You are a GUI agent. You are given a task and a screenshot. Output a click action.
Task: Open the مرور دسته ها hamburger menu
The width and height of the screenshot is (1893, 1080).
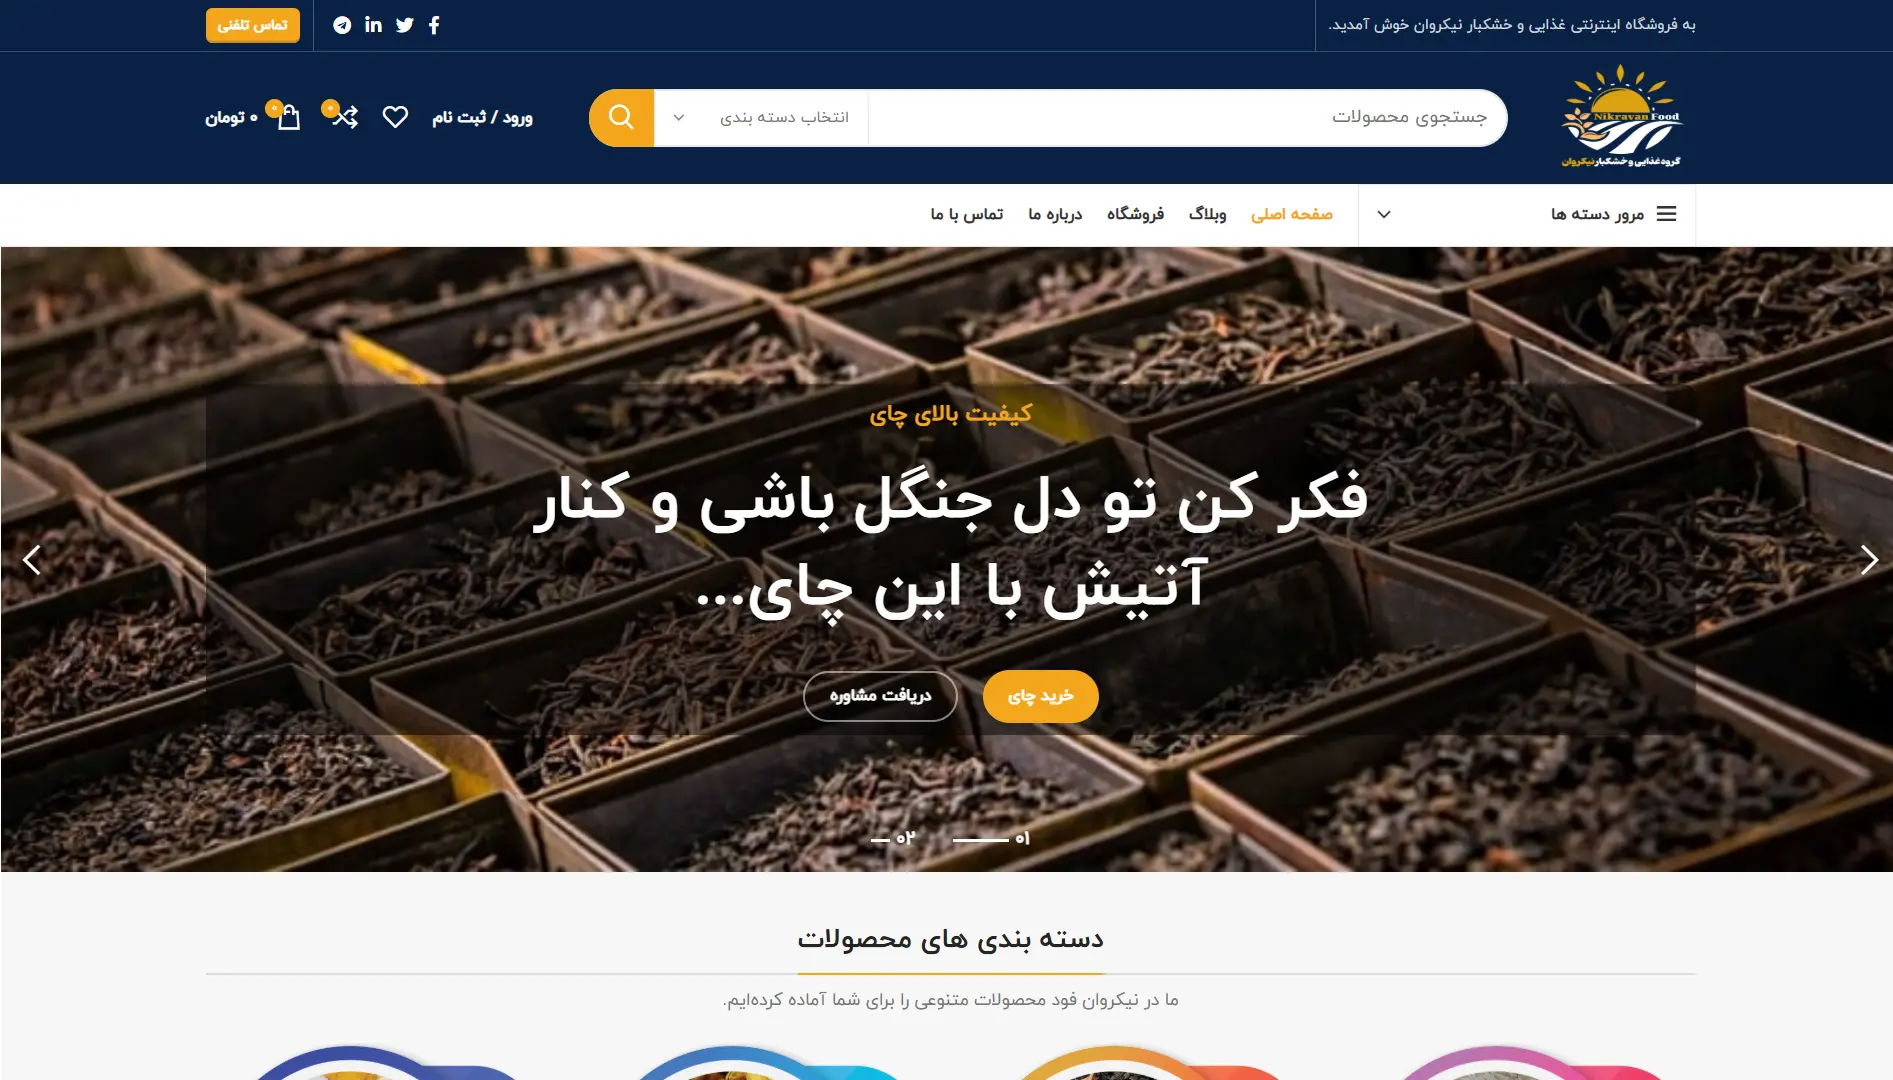click(x=1666, y=214)
